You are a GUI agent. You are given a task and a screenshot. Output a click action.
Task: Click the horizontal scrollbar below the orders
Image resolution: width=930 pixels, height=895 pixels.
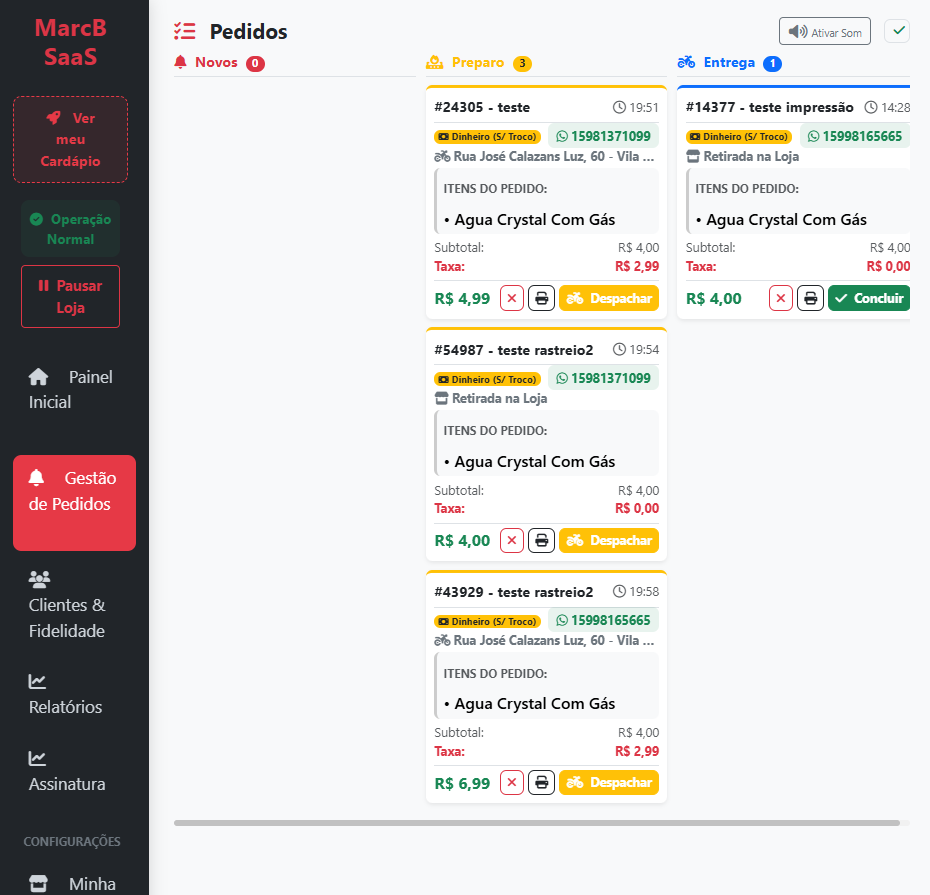click(x=536, y=823)
